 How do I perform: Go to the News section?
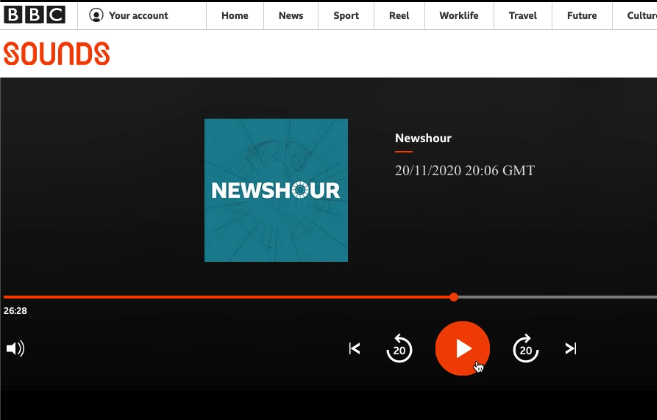[x=291, y=16]
